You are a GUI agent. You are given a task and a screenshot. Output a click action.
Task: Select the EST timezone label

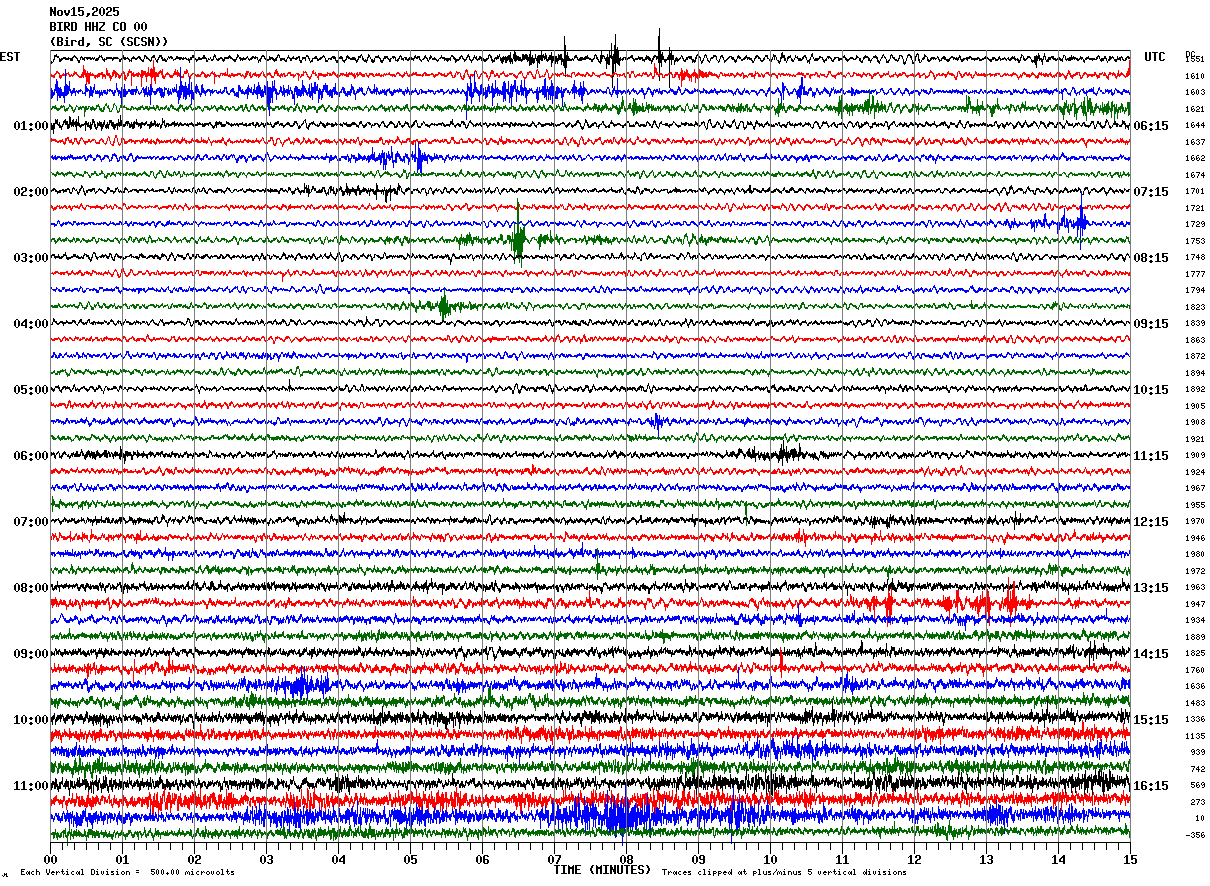pos(10,57)
